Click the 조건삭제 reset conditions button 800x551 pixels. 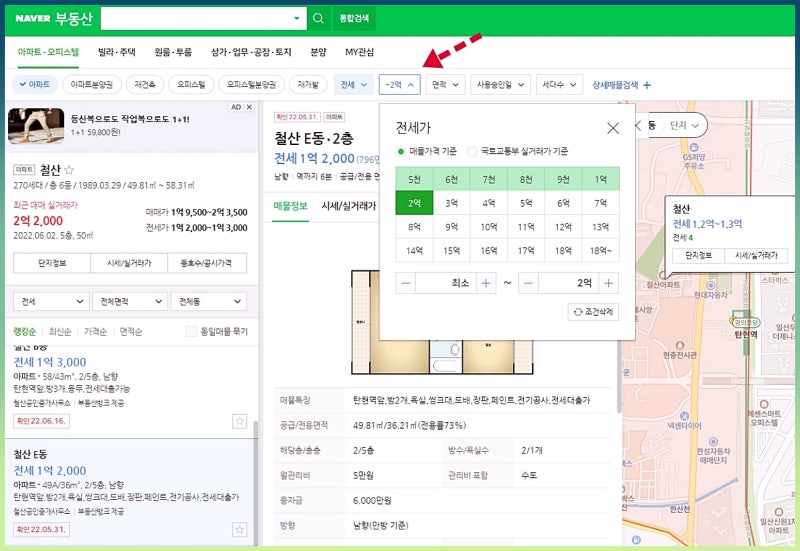pyautogui.click(x=593, y=312)
